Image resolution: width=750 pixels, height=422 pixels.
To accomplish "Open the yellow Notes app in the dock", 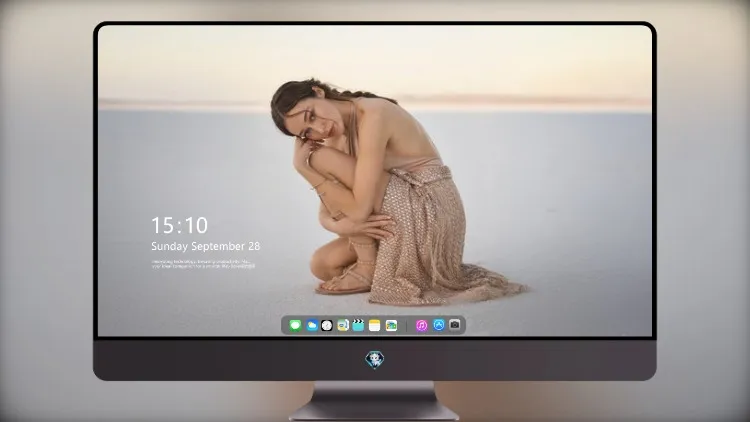I will pyautogui.click(x=375, y=326).
